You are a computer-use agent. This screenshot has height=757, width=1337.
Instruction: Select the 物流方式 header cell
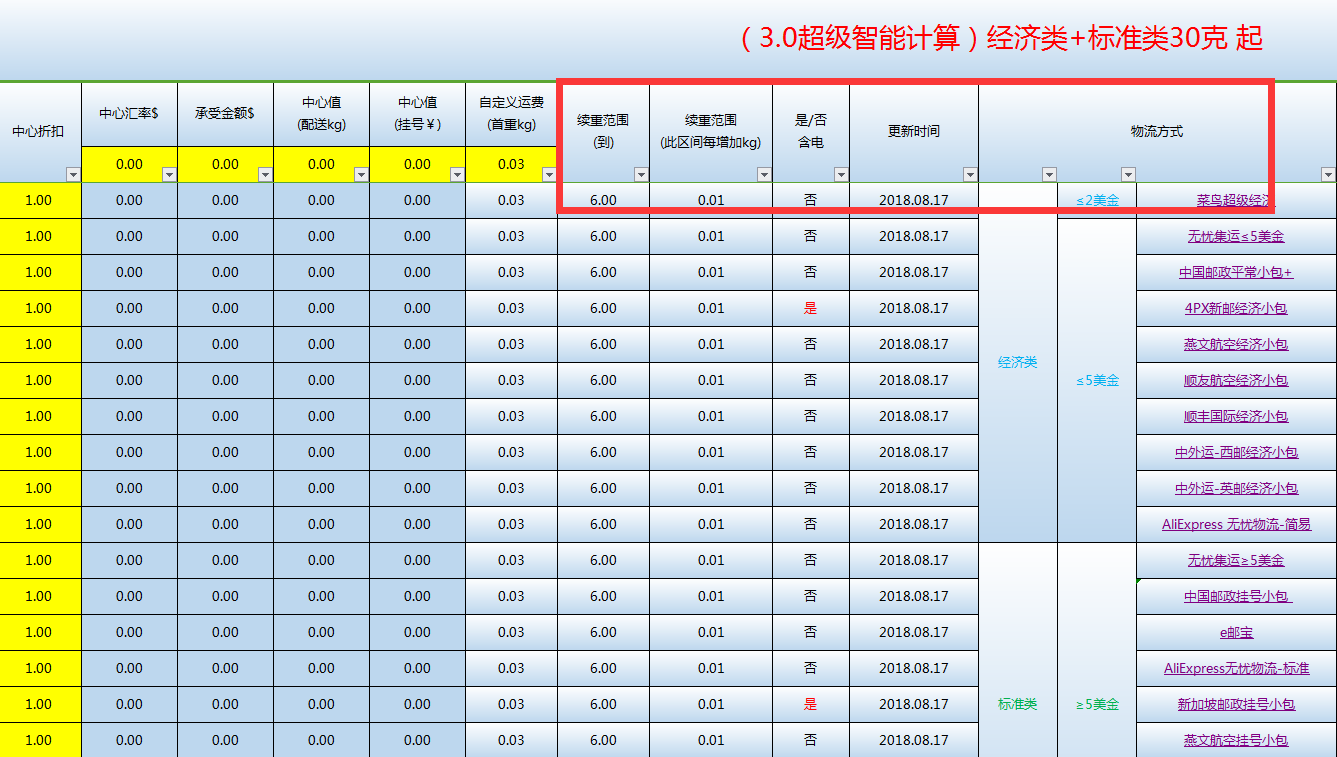pyautogui.click(x=1157, y=132)
